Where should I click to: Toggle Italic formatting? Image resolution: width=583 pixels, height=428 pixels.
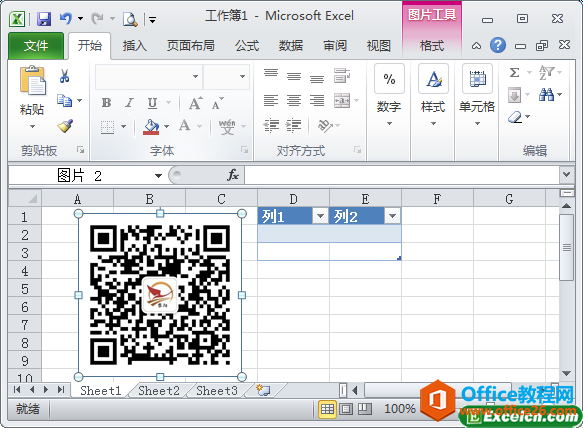pos(129,103)
